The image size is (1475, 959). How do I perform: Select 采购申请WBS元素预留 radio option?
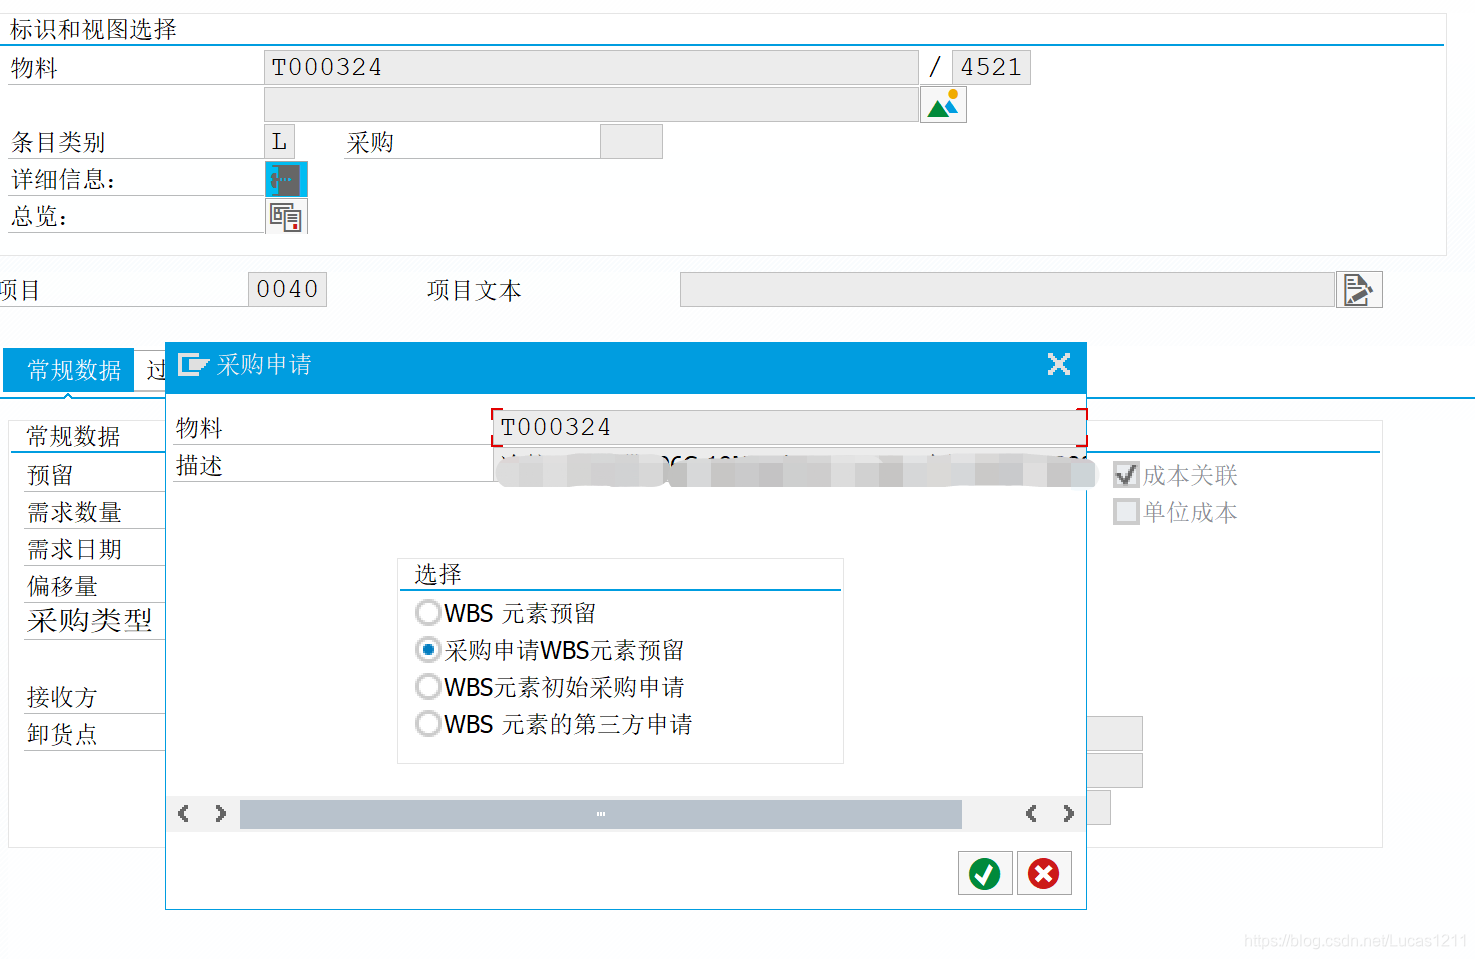point(428,650)
